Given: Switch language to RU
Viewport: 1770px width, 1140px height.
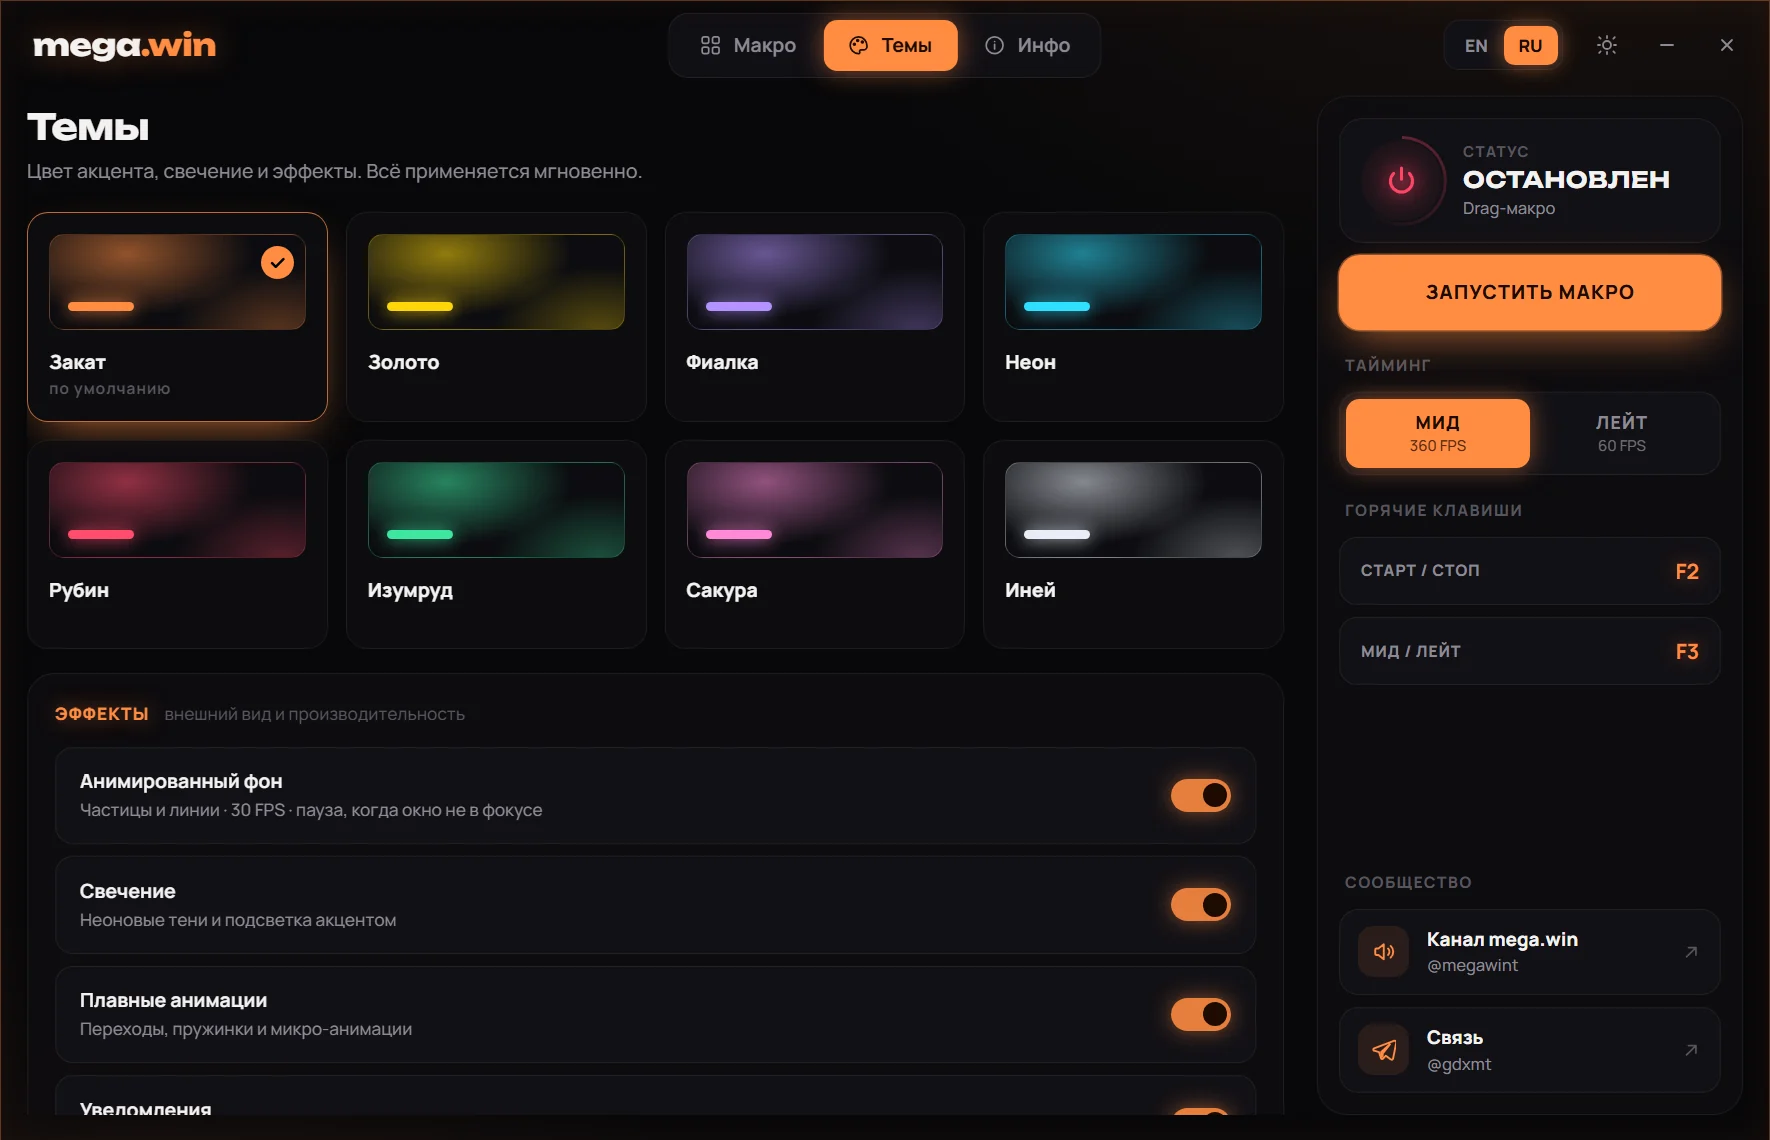Looking at the screenshot, I should (1530, 46).
